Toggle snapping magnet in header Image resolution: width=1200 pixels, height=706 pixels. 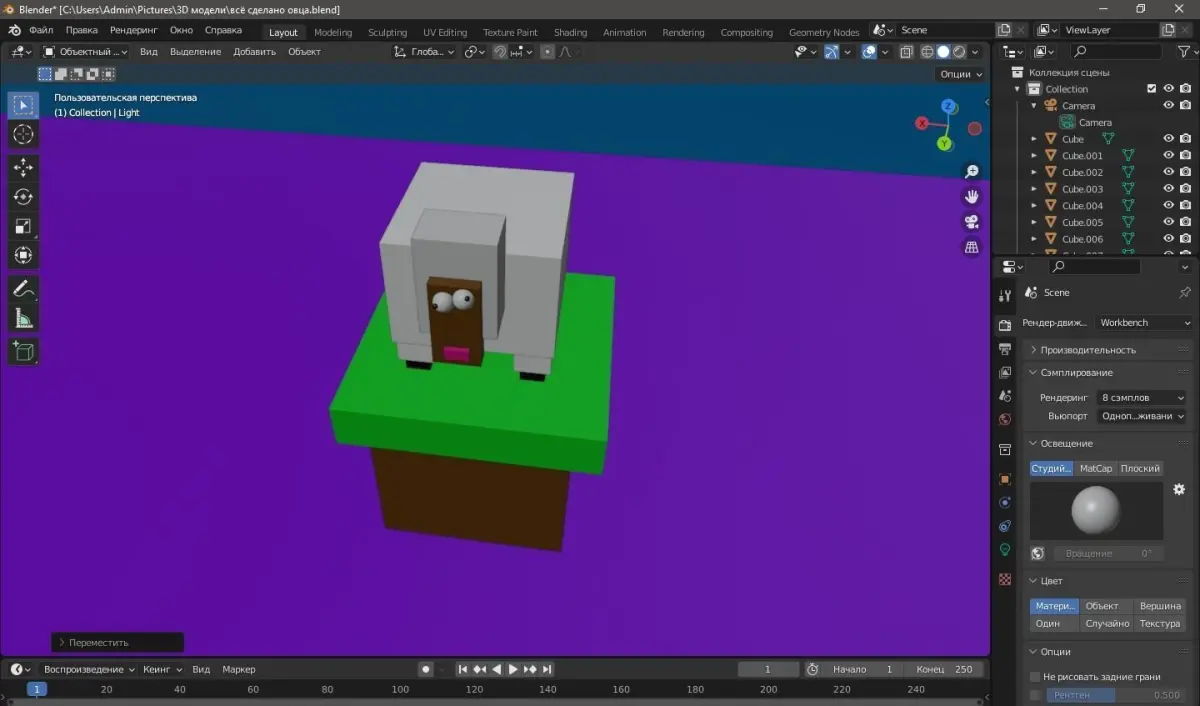[499, 51]
